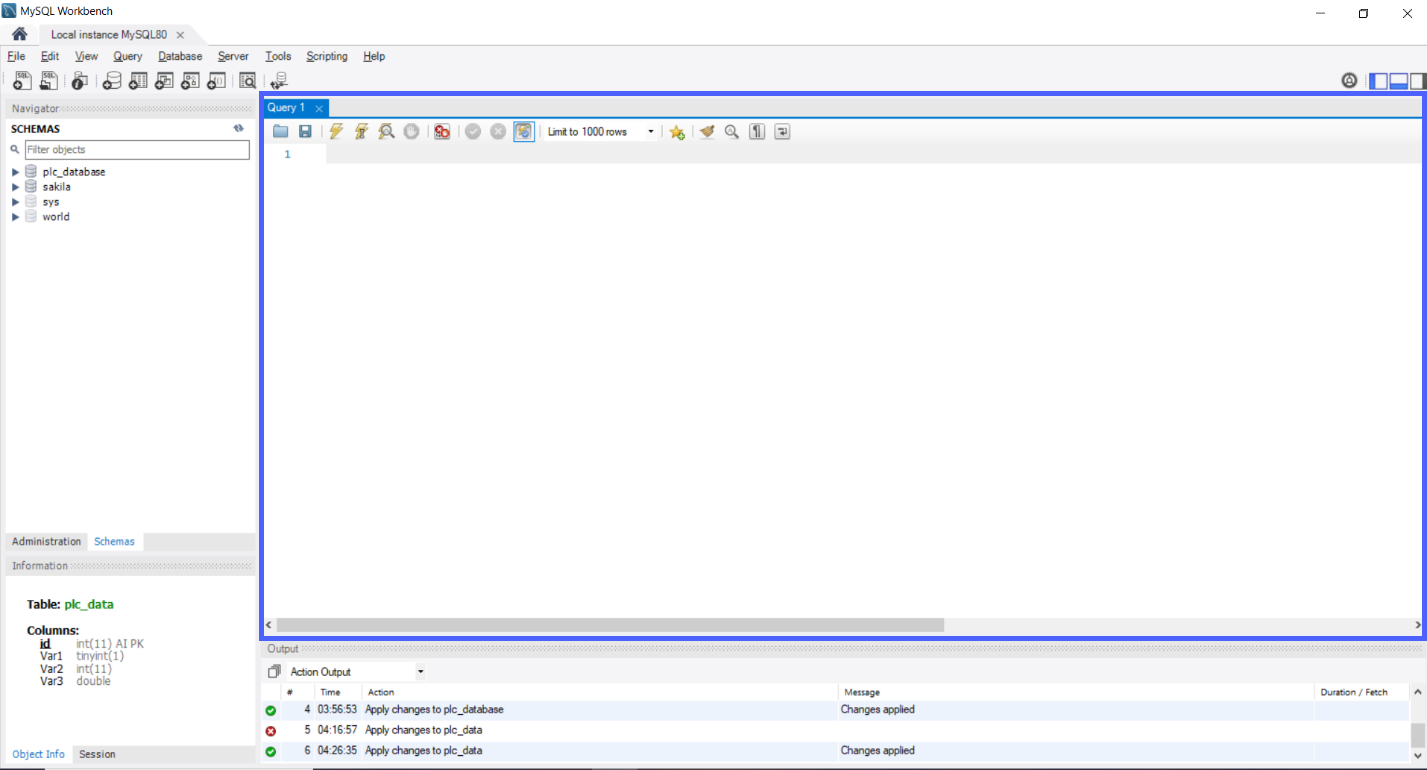This screenshot has height=770, width=1427.
Task: Create a new stored procedure
Action: pos(189,80)
